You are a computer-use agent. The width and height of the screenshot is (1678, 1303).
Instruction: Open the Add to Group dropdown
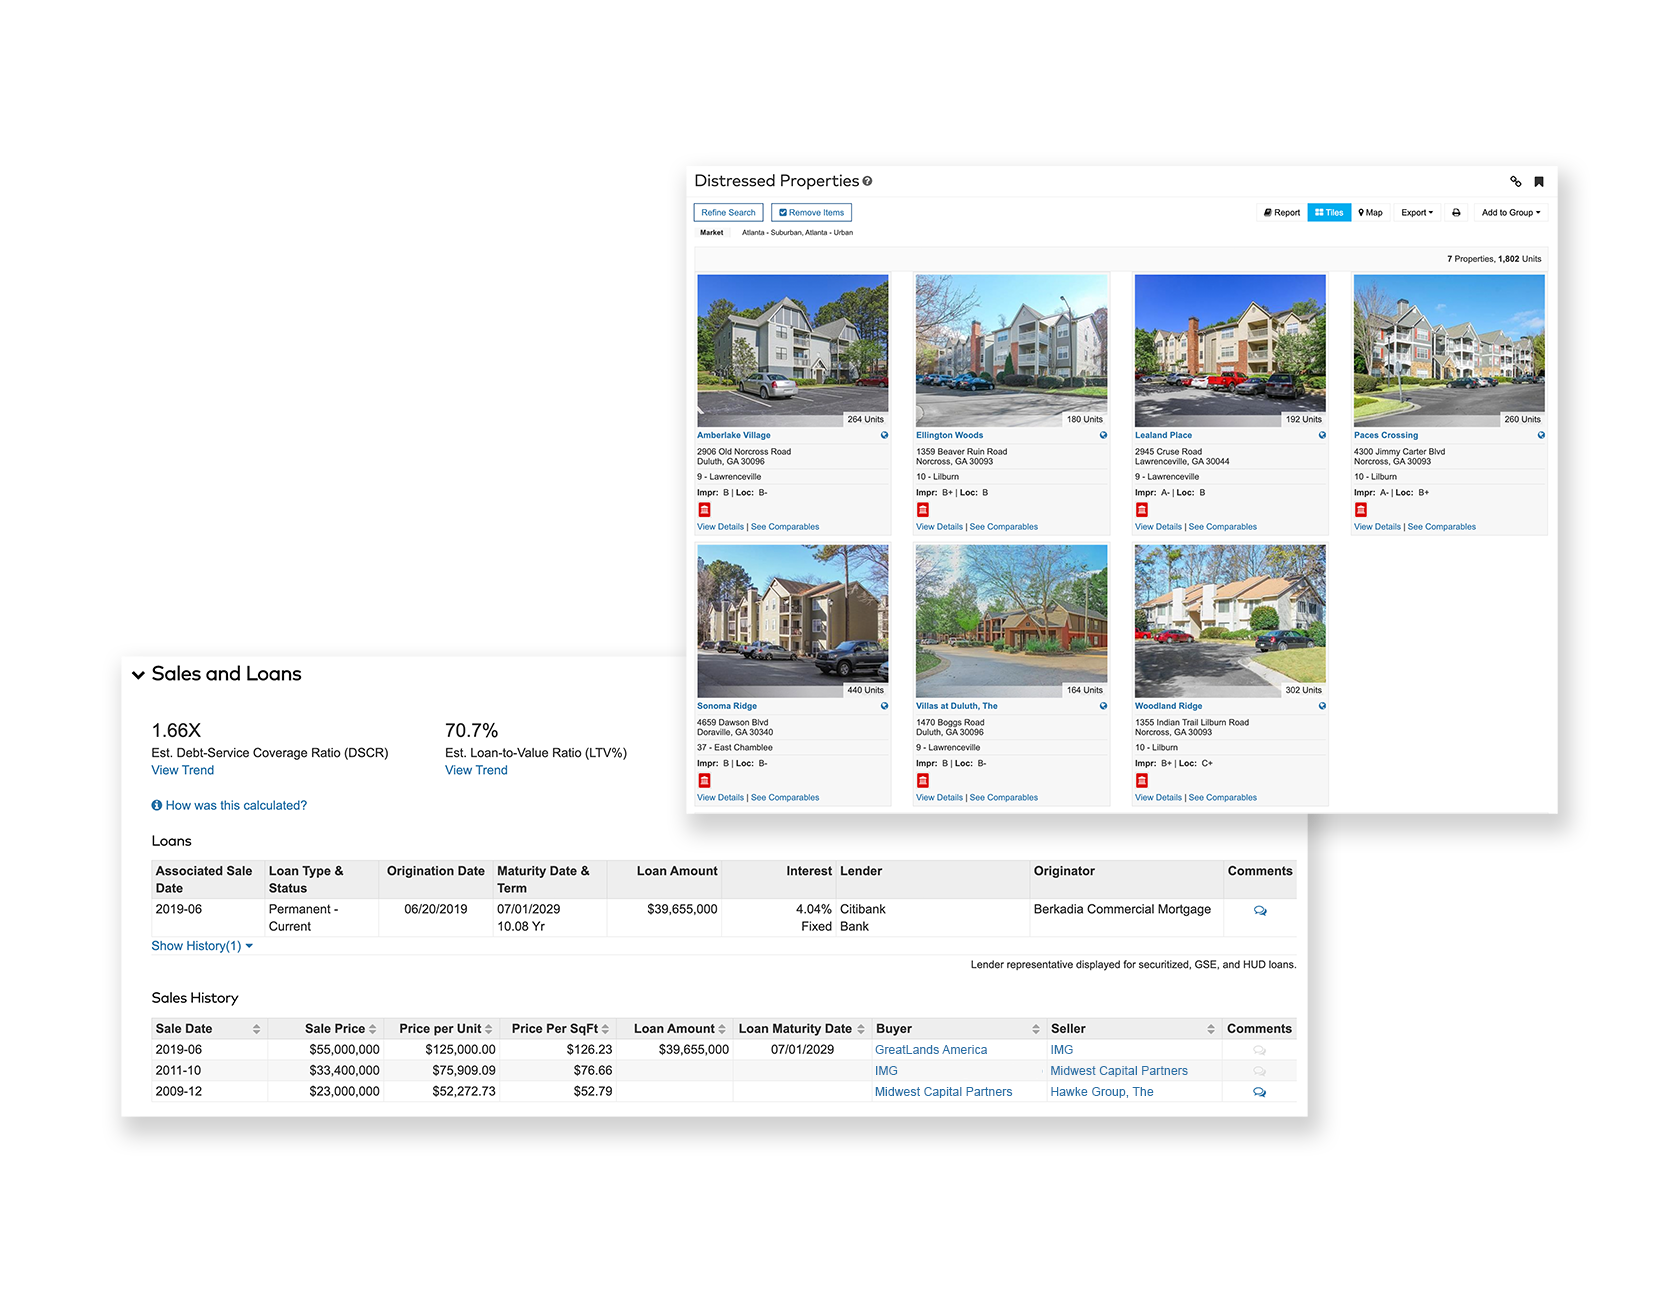[x=1510, y=213]
